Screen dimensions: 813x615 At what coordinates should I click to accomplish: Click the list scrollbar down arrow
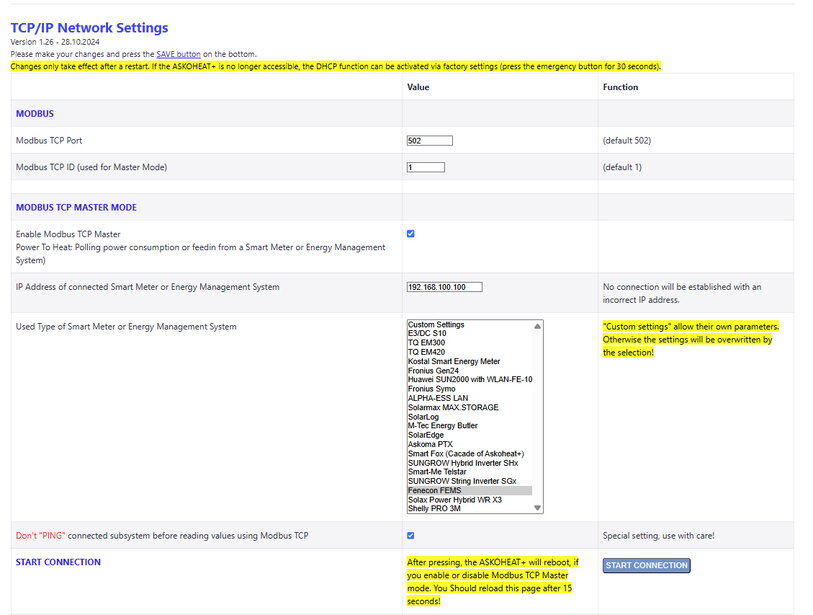538,508
